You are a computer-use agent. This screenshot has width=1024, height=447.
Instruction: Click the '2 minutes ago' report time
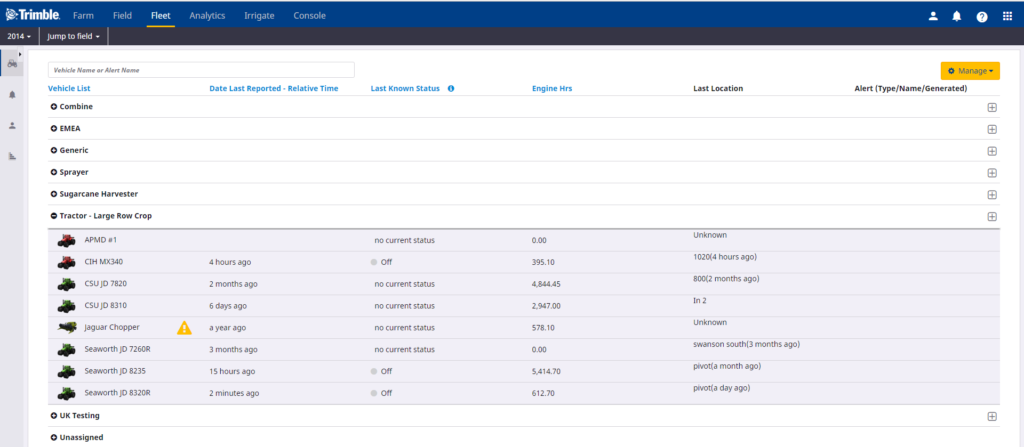(234, 393)
